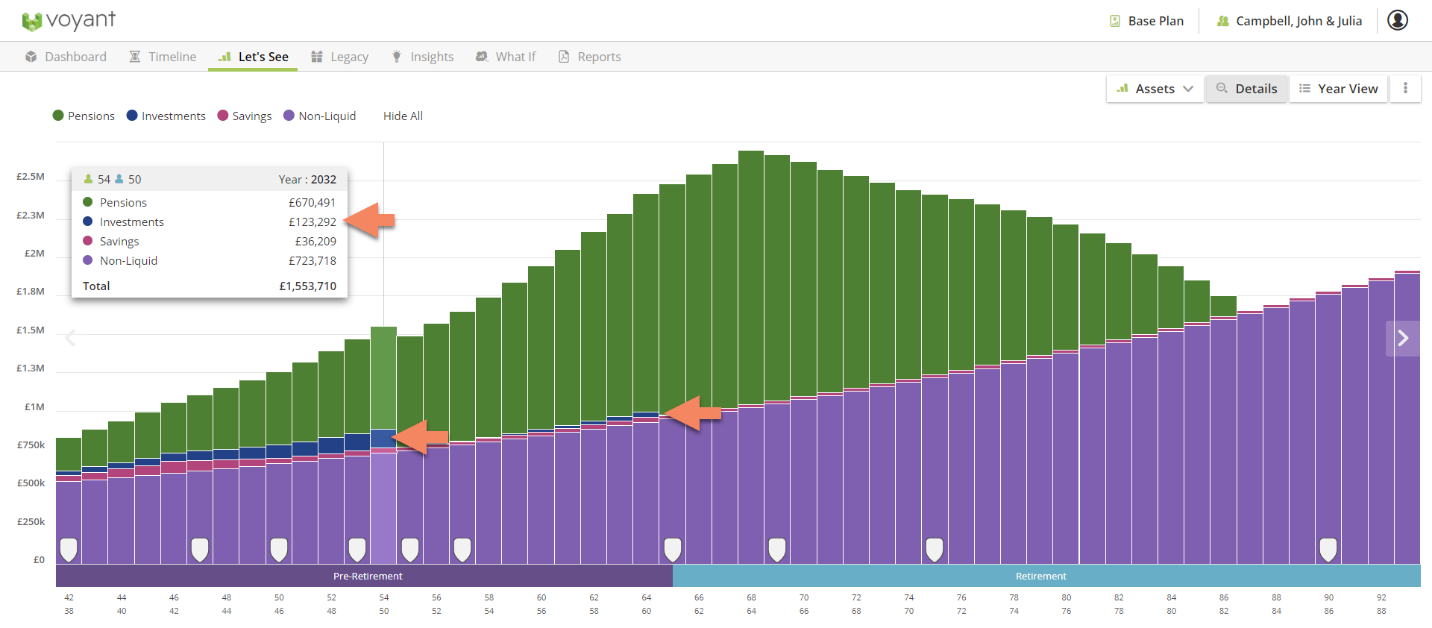Click the event marker at age 90
This screenshot has width=1432, height=628.
1328,549
